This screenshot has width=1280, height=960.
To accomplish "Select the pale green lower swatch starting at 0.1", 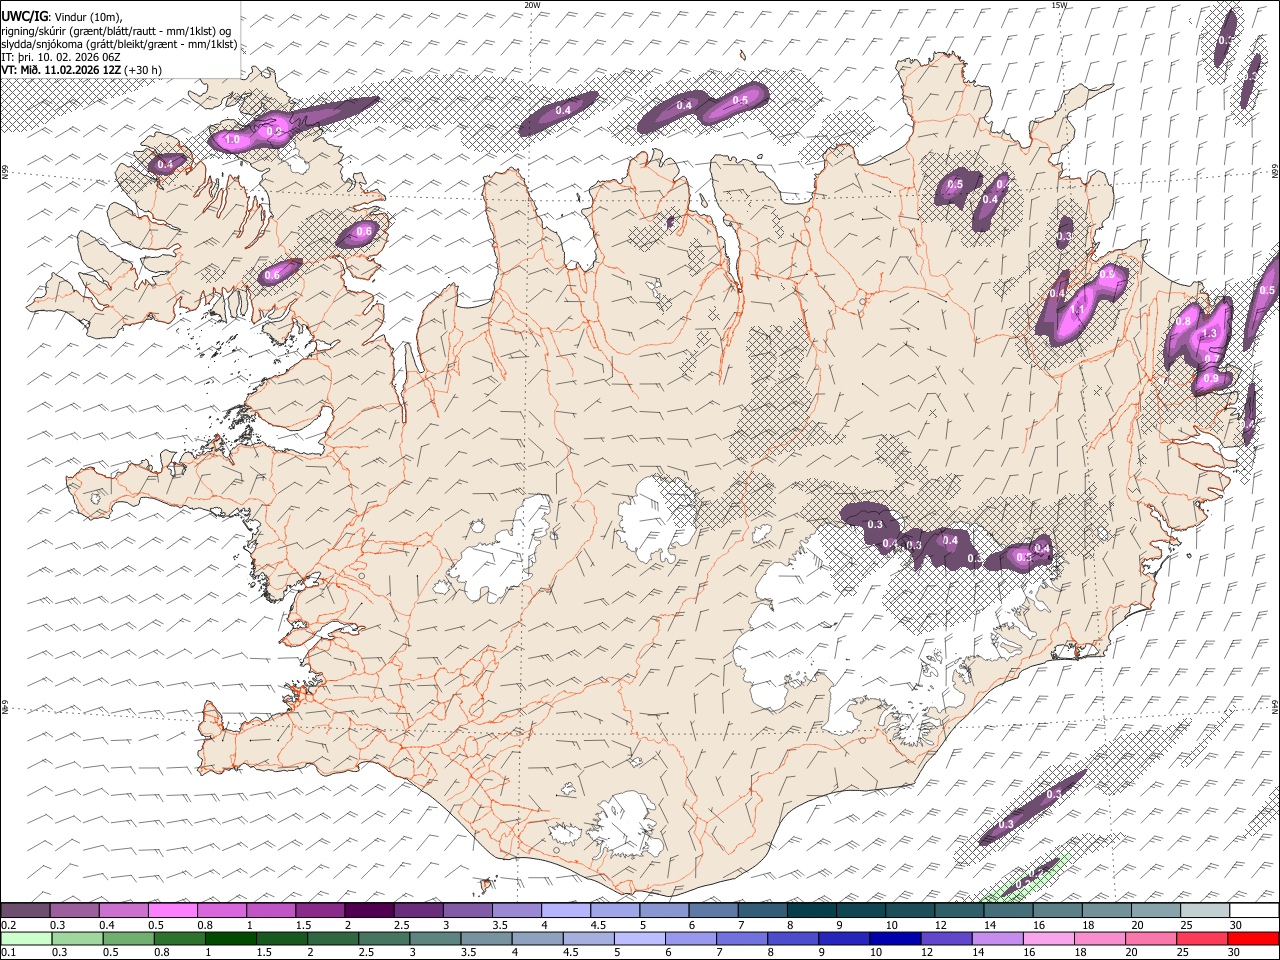I will click(x=25, y=938).
